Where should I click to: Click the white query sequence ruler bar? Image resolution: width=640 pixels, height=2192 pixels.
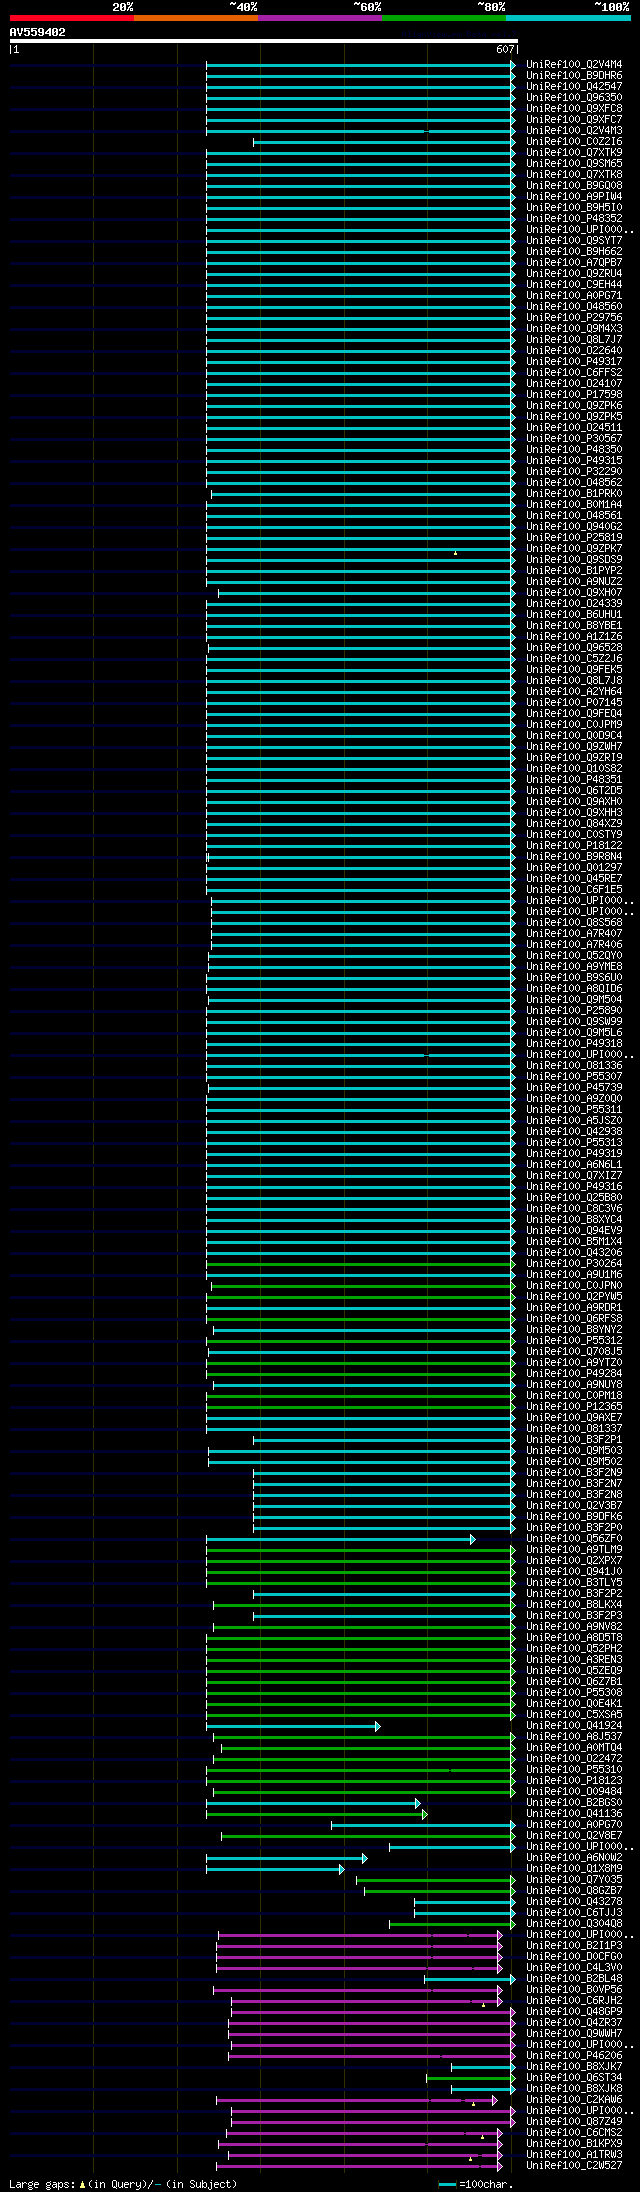point(263,41)
